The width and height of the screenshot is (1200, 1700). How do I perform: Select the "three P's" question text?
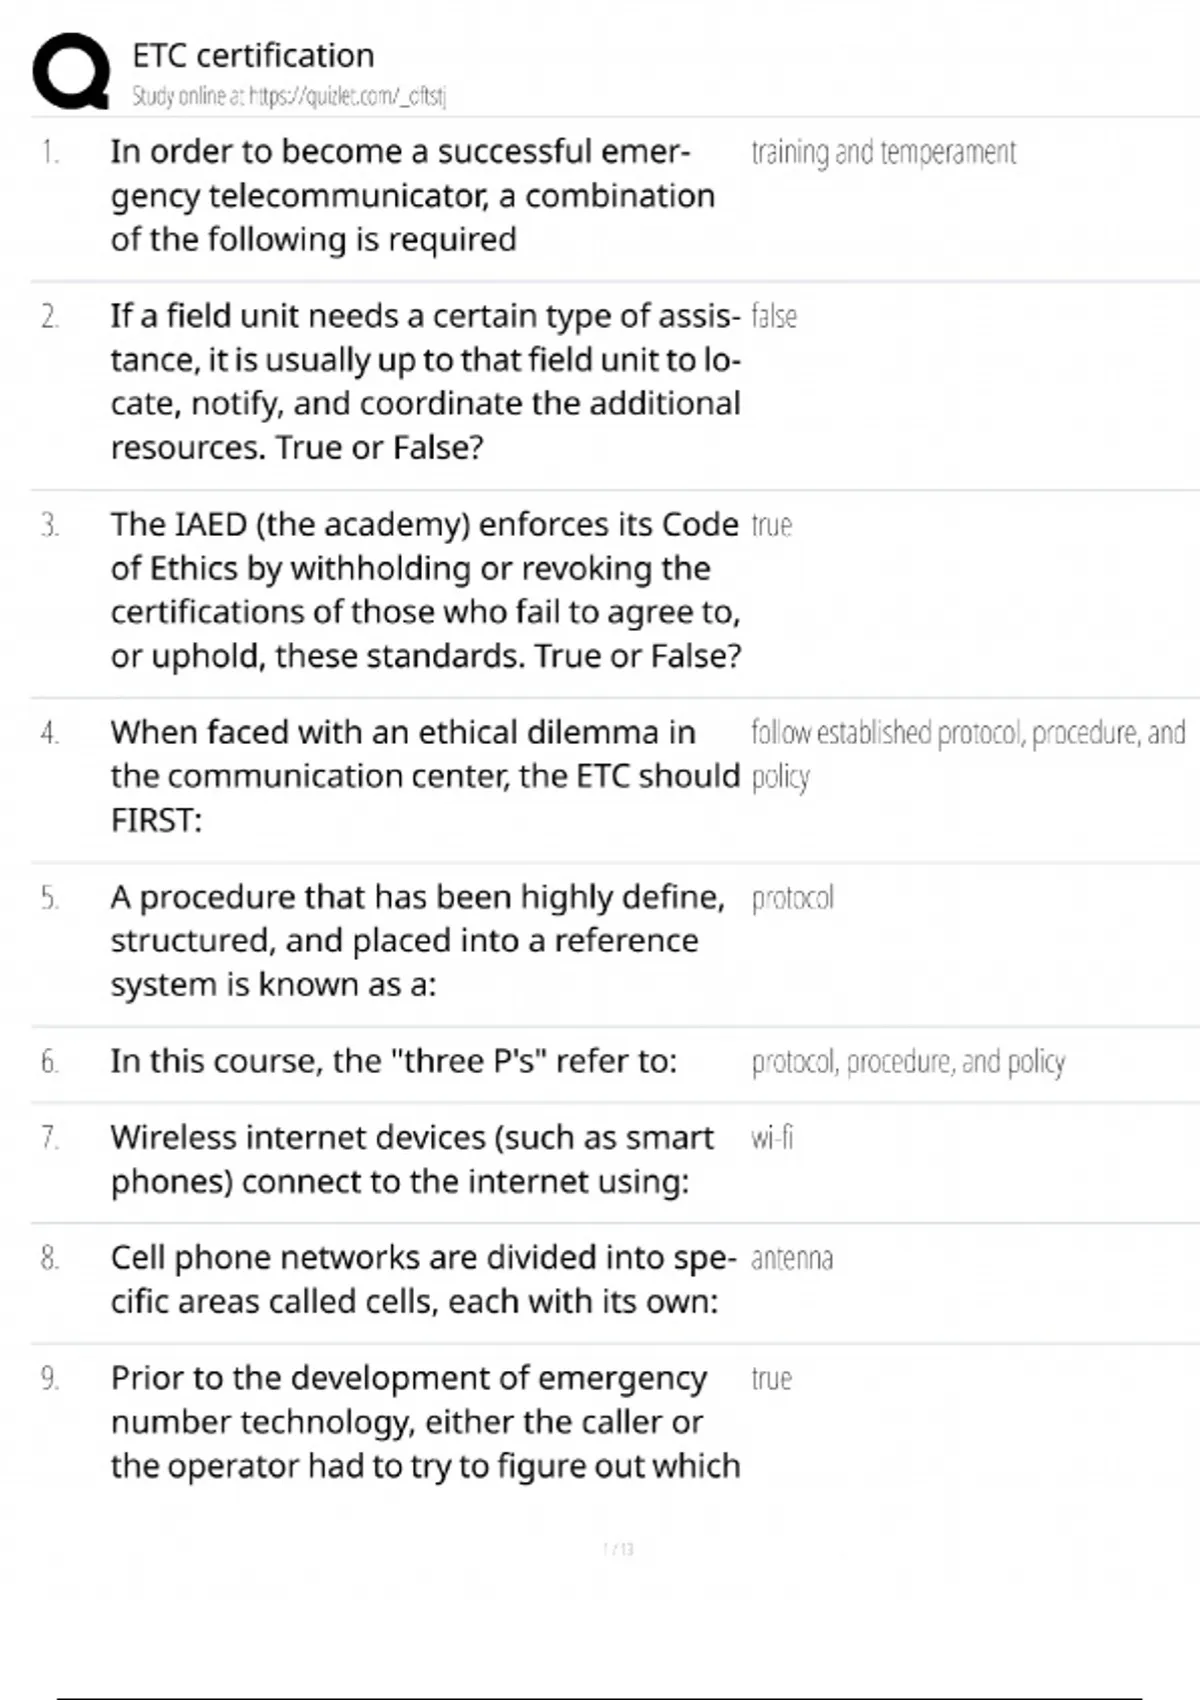click(393, 1061)
